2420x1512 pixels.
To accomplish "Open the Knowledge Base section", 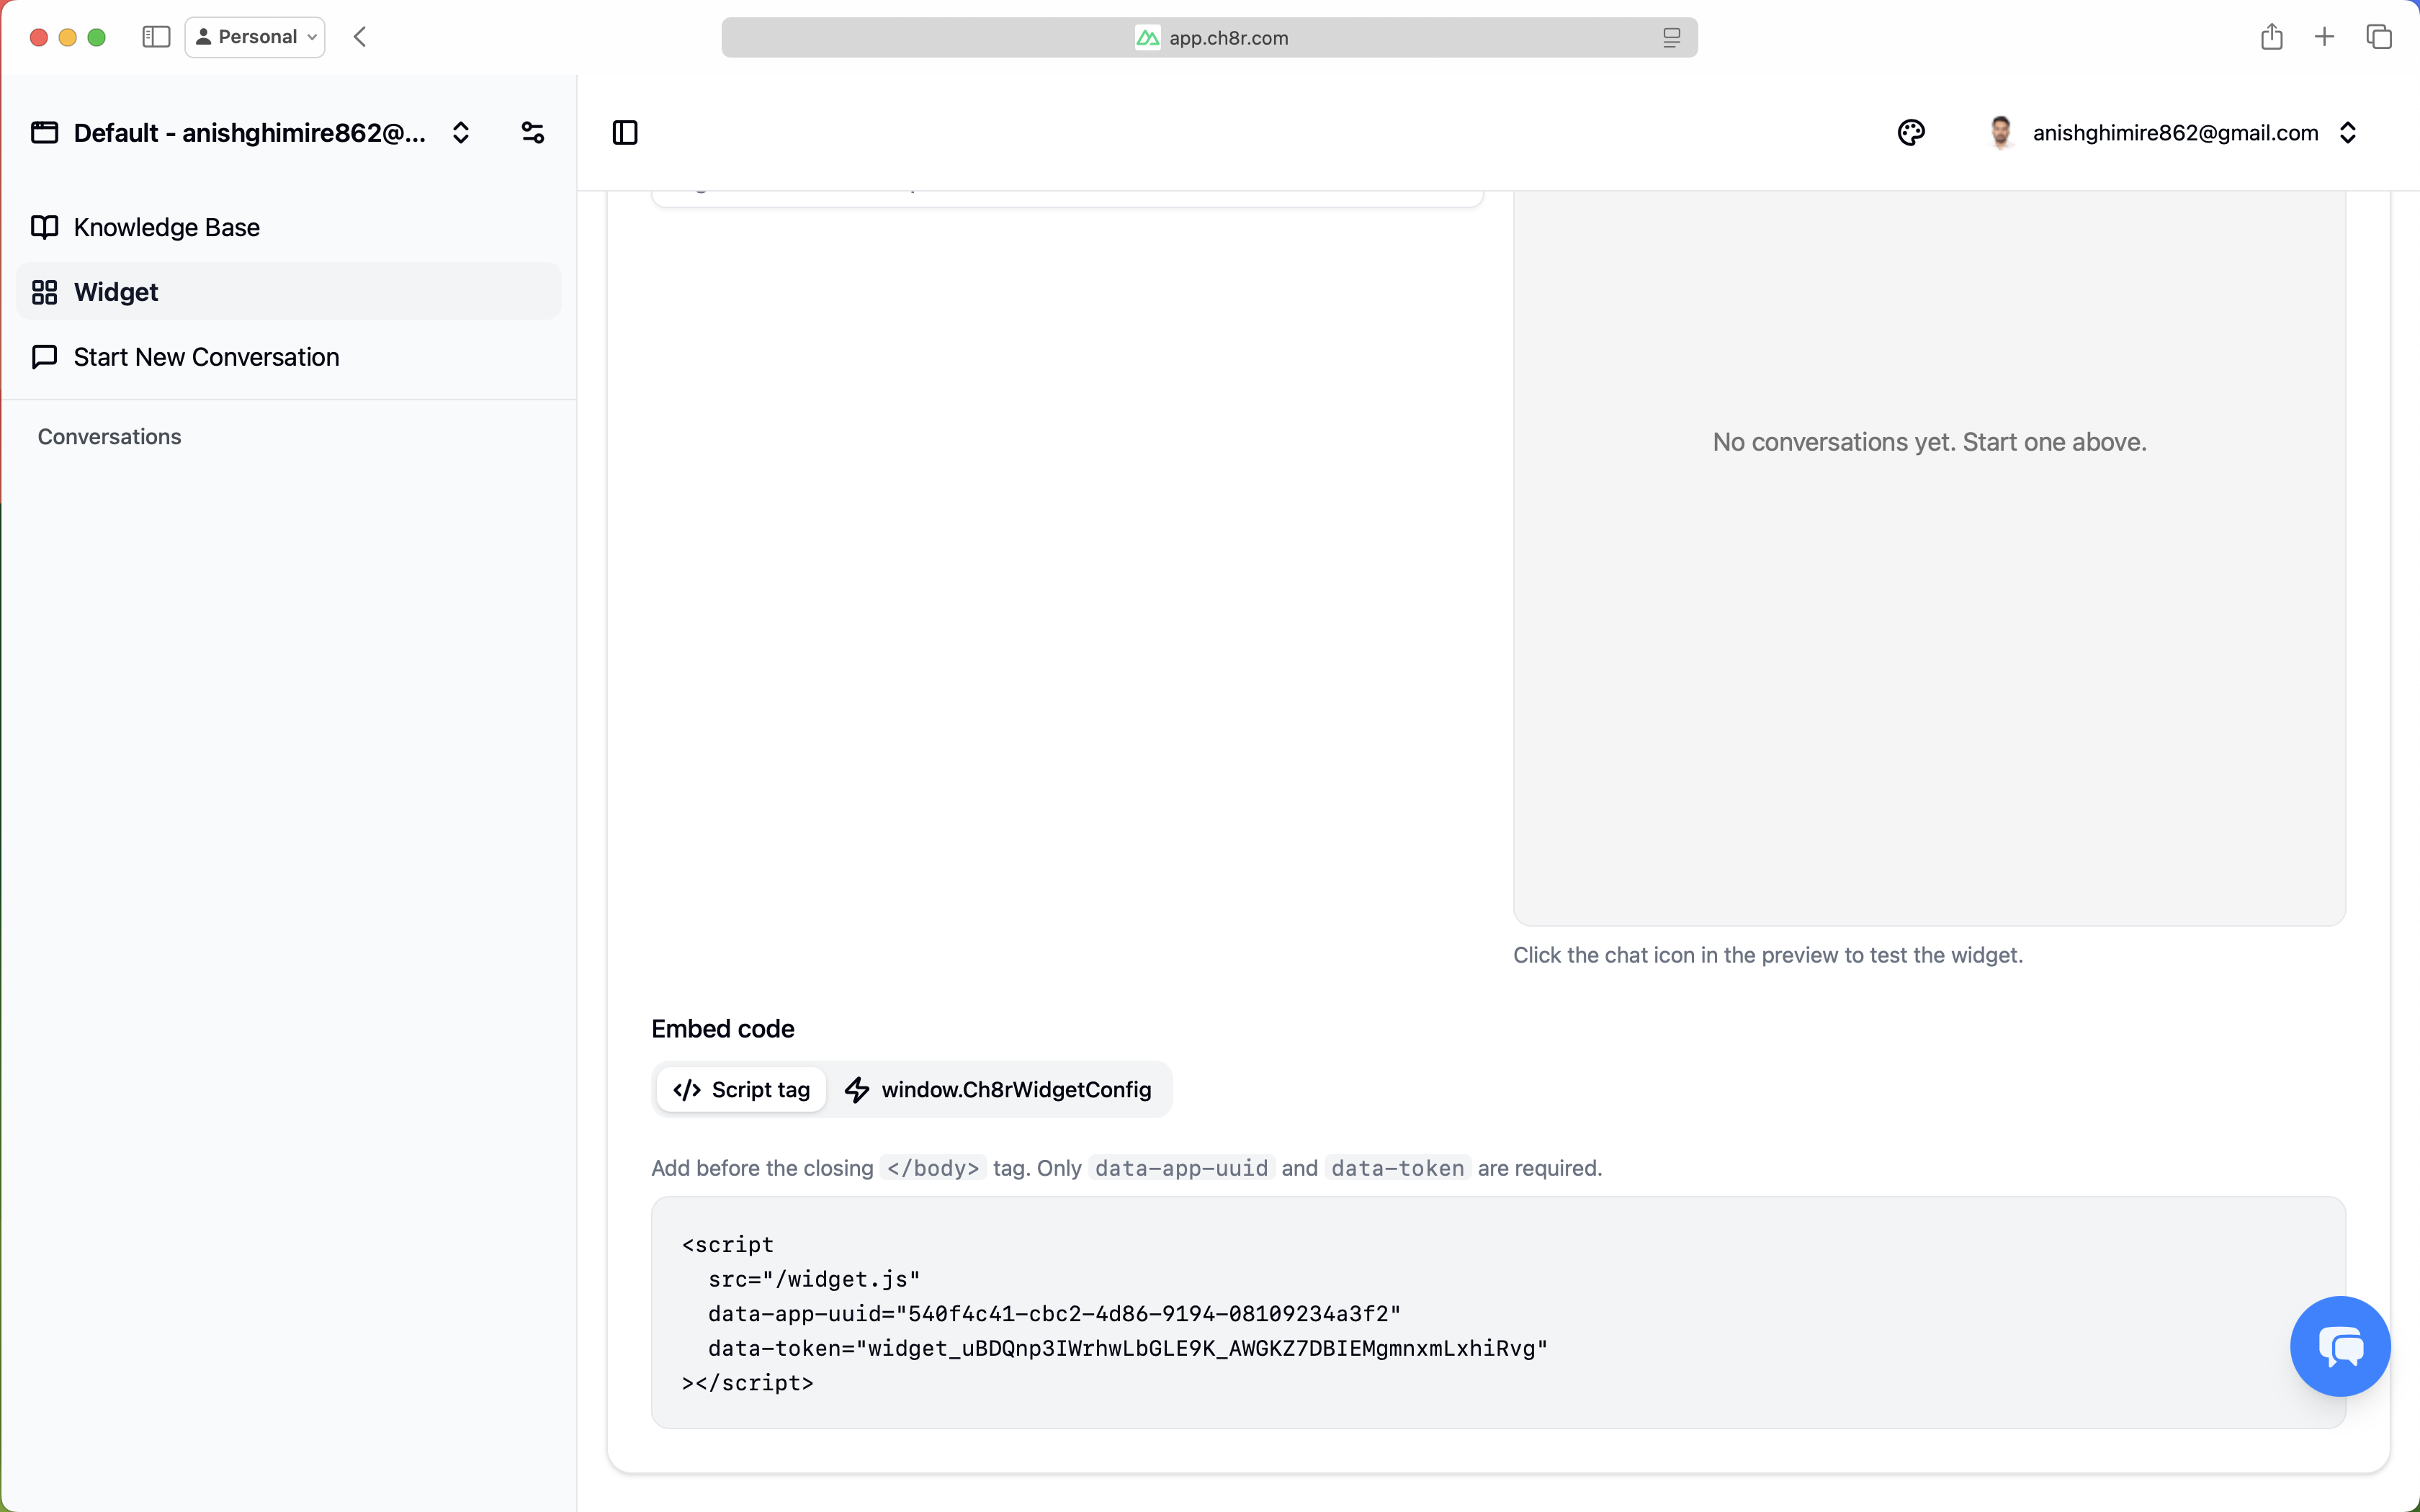I will [166, 227].
